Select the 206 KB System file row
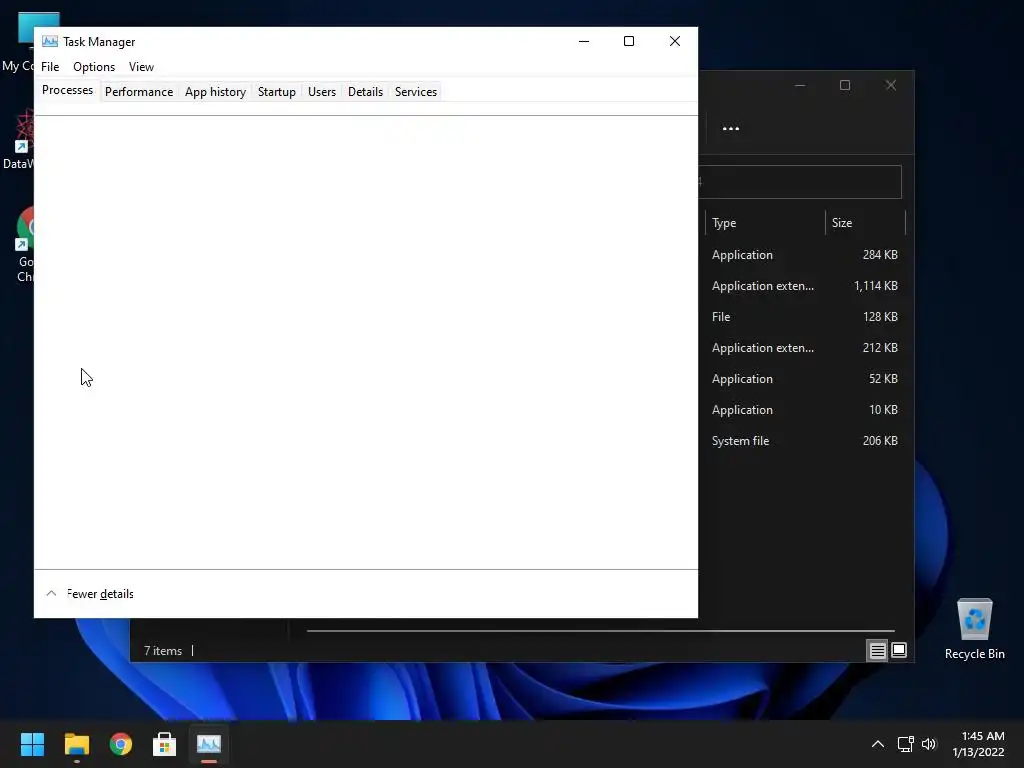This screenshot has height=768, width=1024. pos(805,441)
